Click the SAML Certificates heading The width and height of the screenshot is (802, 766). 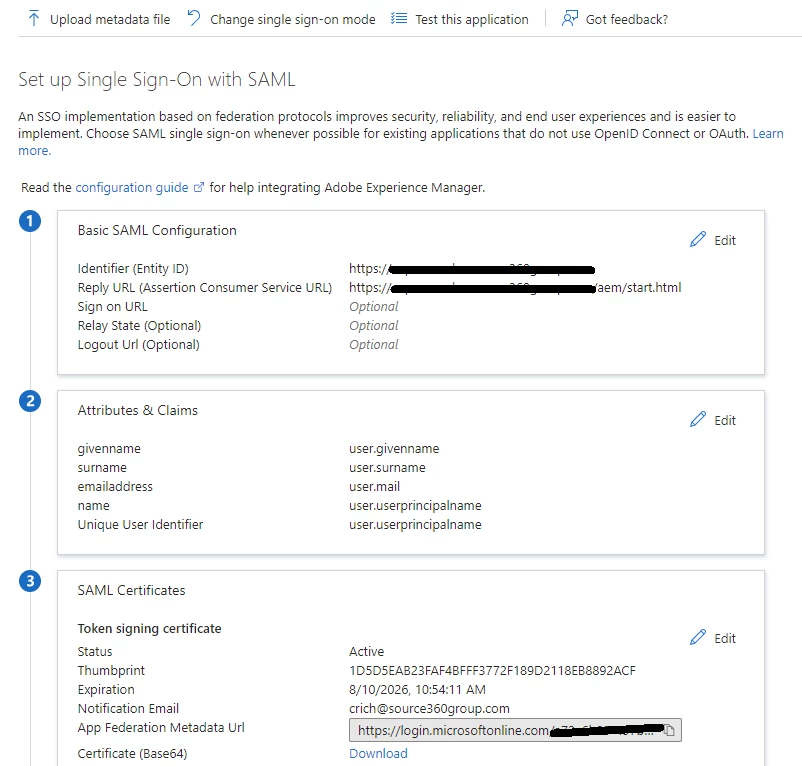point(131,590)
